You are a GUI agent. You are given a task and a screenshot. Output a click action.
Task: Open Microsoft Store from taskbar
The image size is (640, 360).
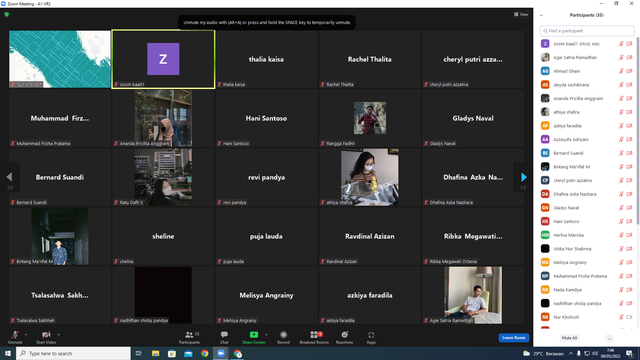click(x=172, y=353)
